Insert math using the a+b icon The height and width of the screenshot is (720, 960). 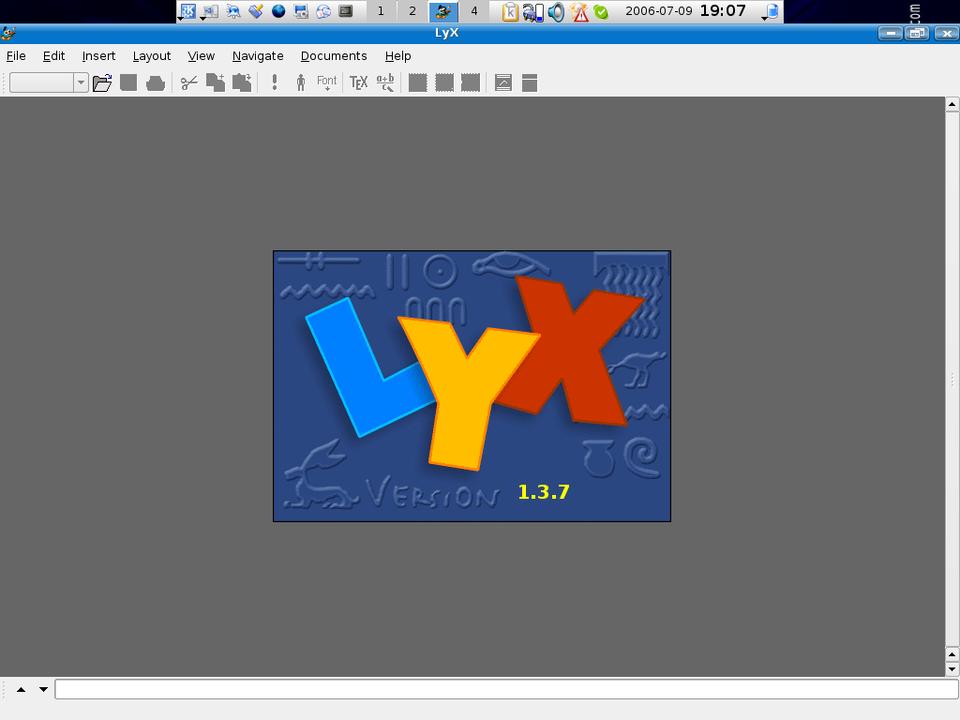(385, 83)
